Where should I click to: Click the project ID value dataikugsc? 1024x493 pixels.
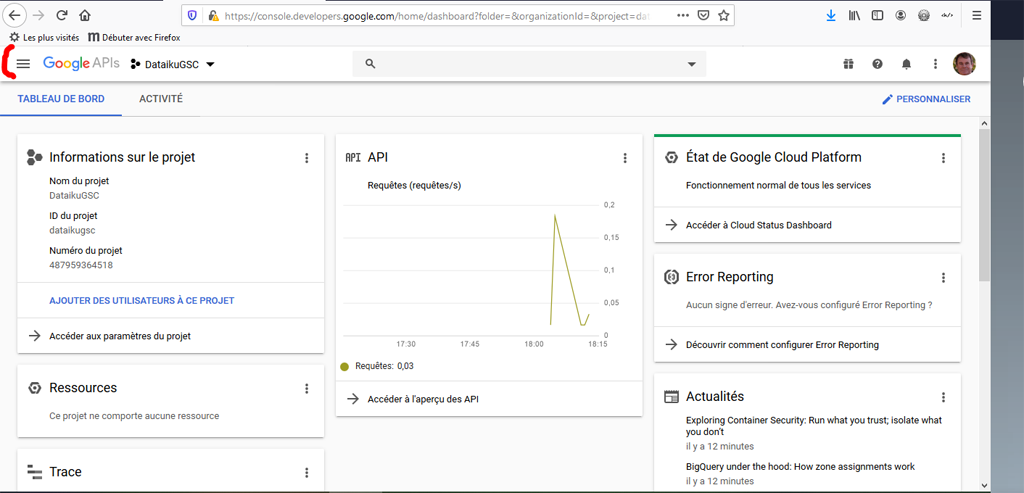73,230
